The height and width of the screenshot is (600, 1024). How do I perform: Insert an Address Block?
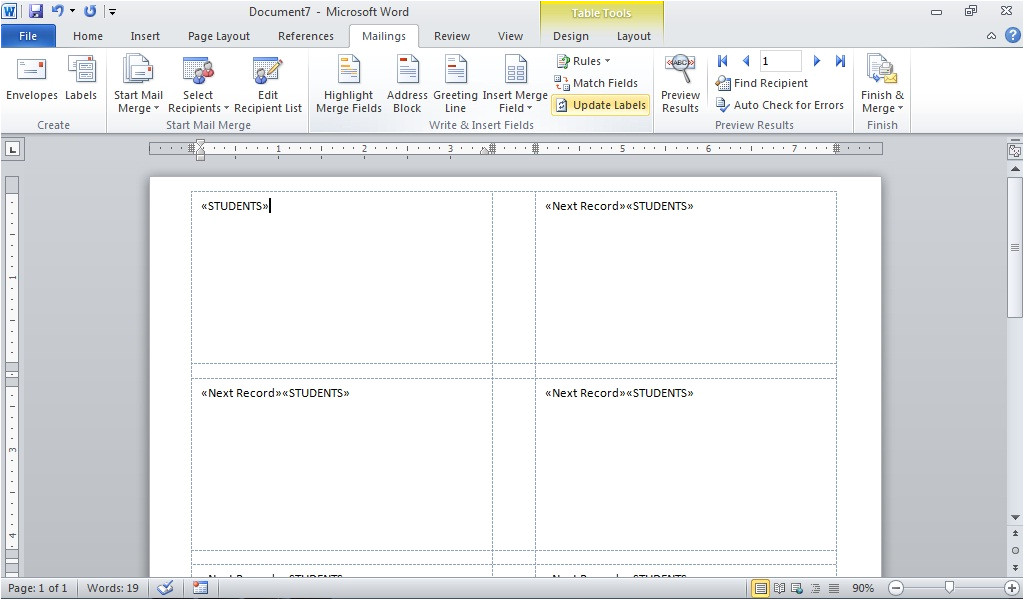pyautogui.click(x=406, y=83)
